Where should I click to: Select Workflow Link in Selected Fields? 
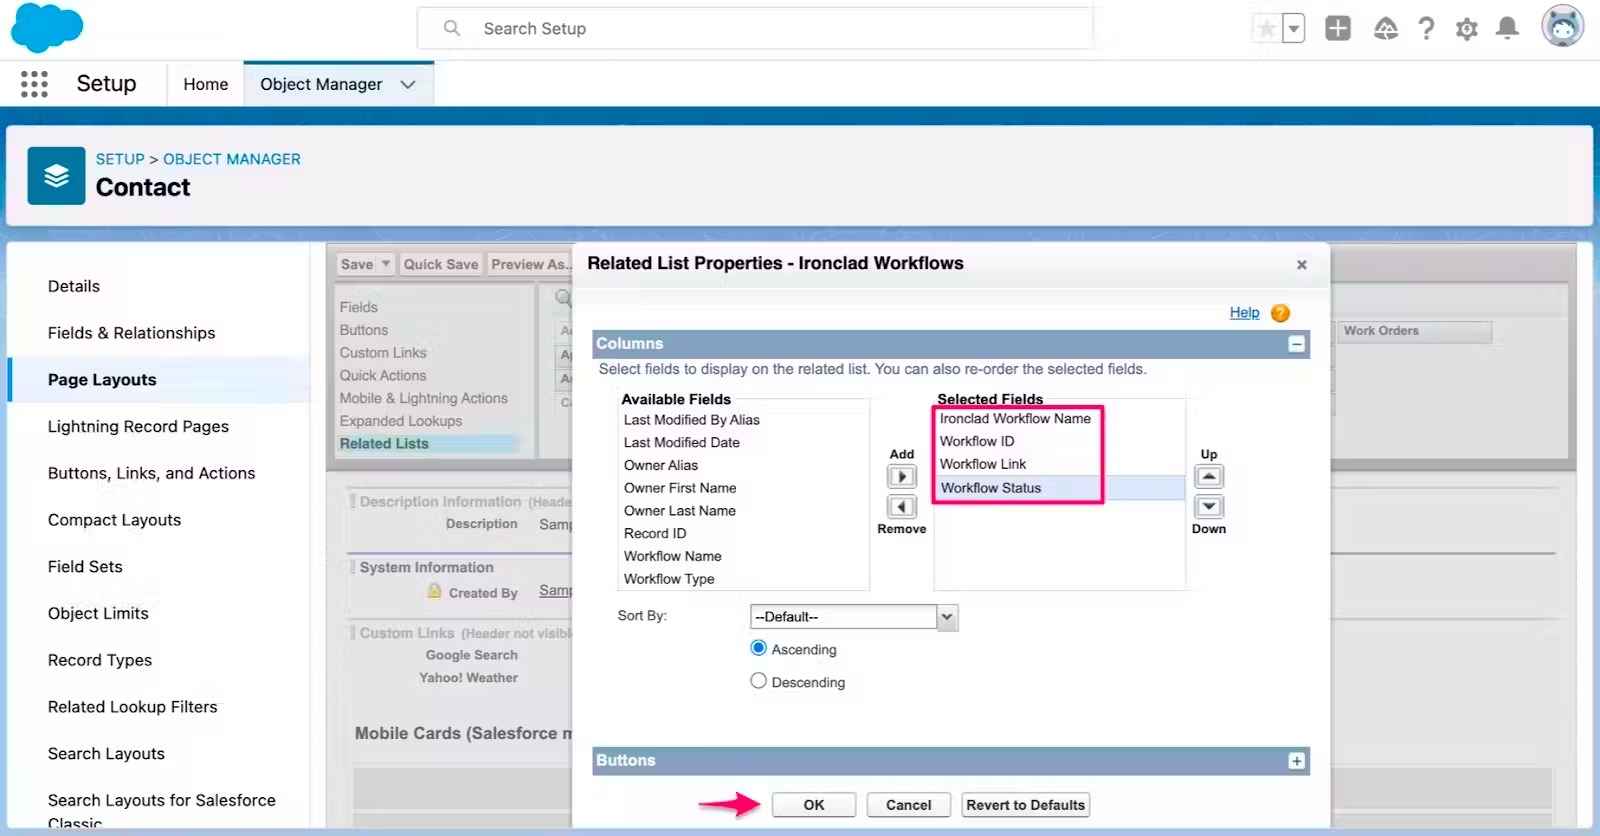(983, 465)
